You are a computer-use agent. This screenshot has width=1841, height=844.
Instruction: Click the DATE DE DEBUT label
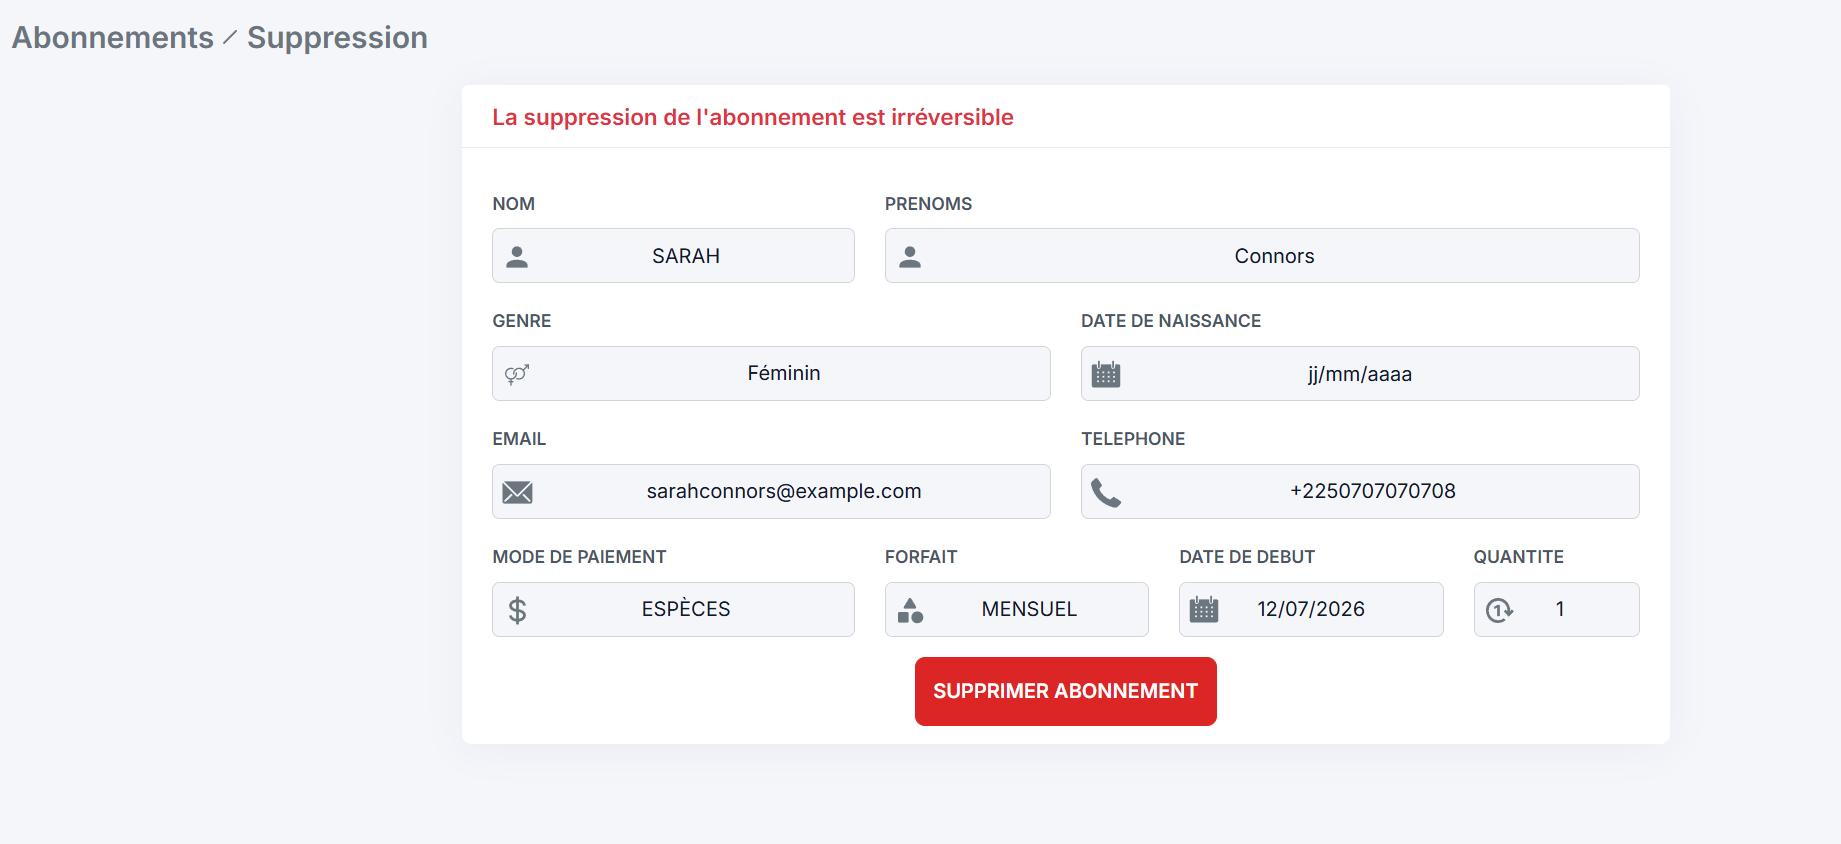[x=1247, y=557]
